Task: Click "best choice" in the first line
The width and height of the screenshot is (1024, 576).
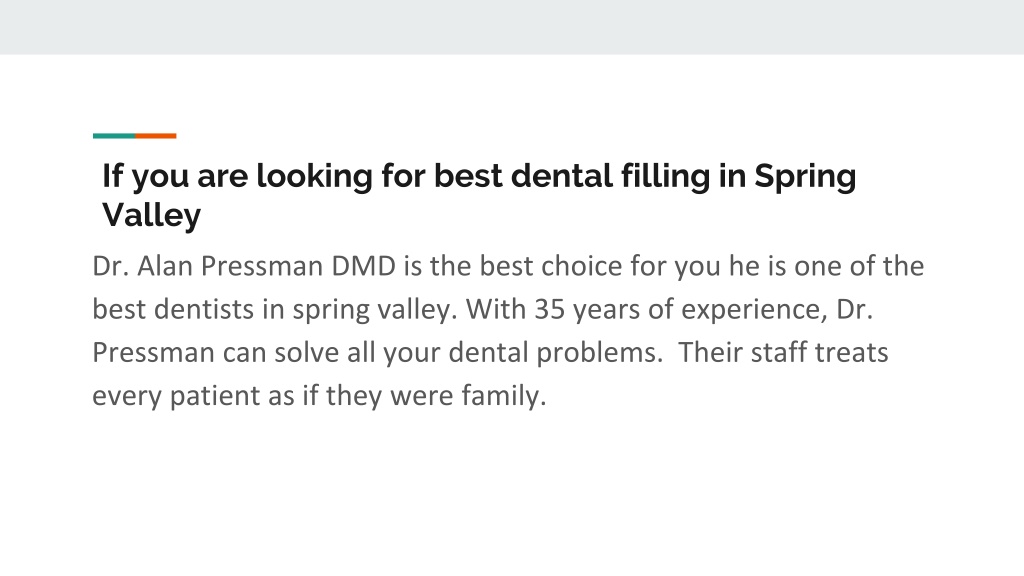Action: 551,266
